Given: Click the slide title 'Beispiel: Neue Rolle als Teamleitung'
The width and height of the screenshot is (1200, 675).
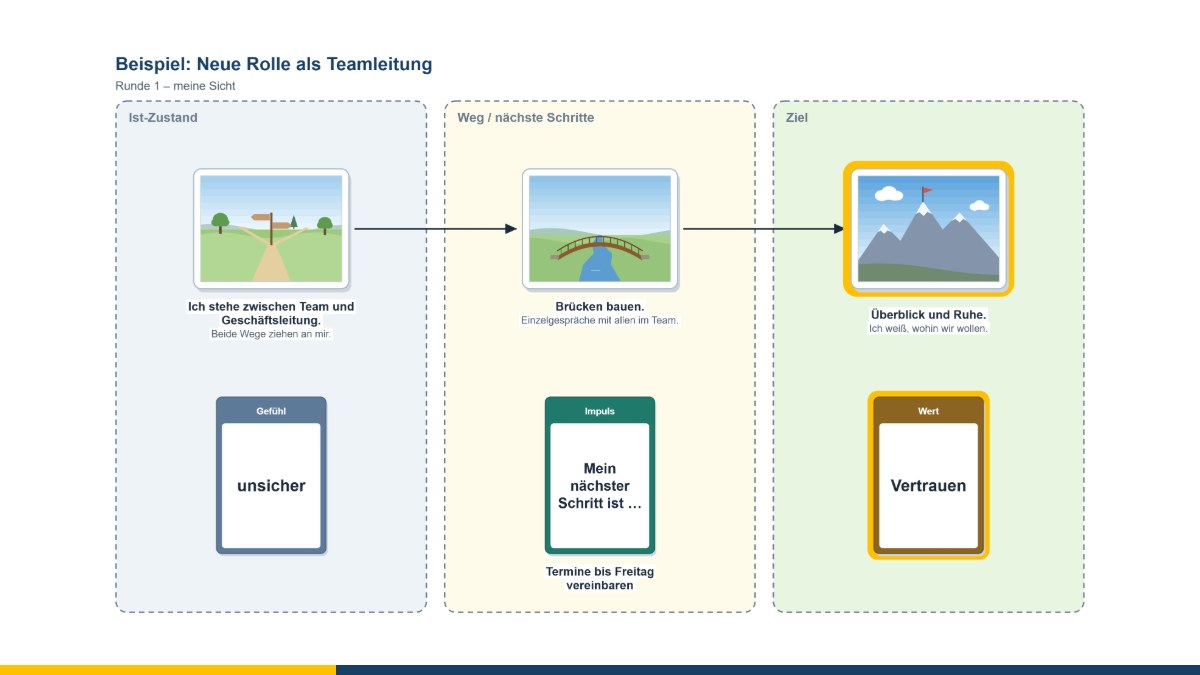Looking at the screenshot, I should [x=274, y=64].
